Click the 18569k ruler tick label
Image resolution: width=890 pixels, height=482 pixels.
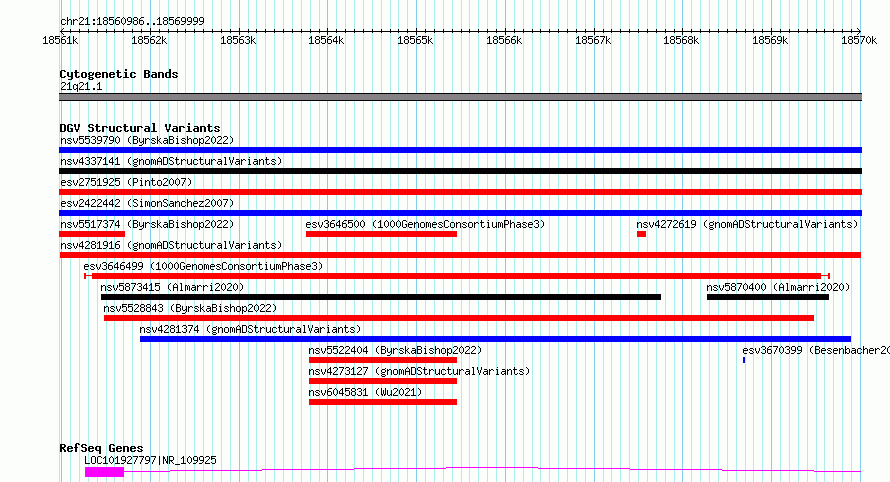pyautogui.click(x=770, y=40)
